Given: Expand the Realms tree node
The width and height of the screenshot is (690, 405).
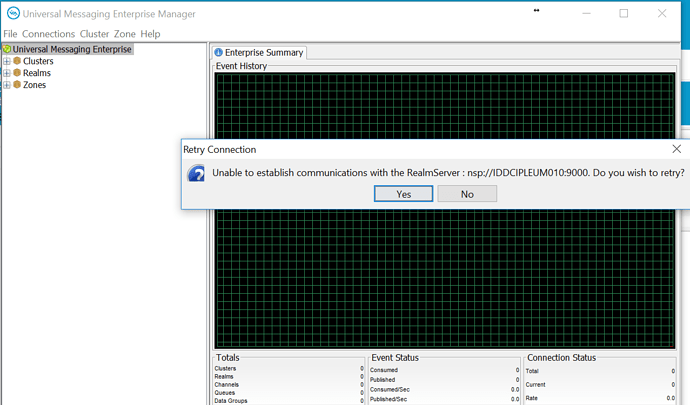Looking at the screenshot, I should (7, 73).
